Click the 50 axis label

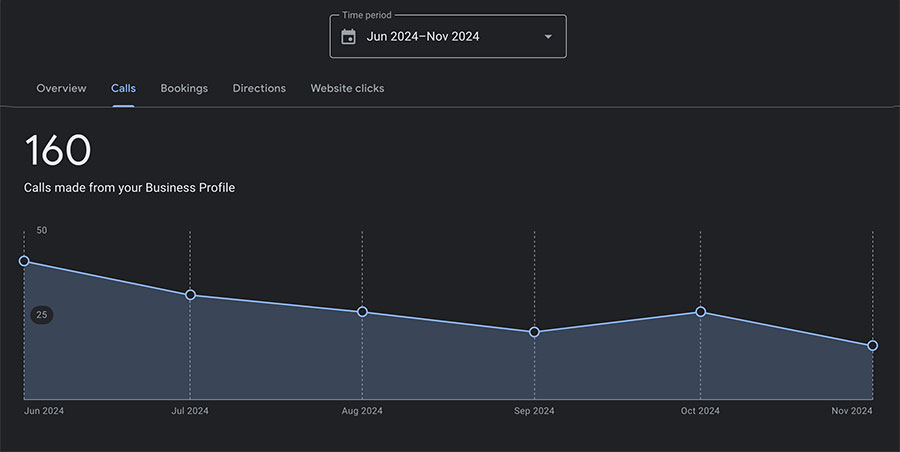coord(42,230)
